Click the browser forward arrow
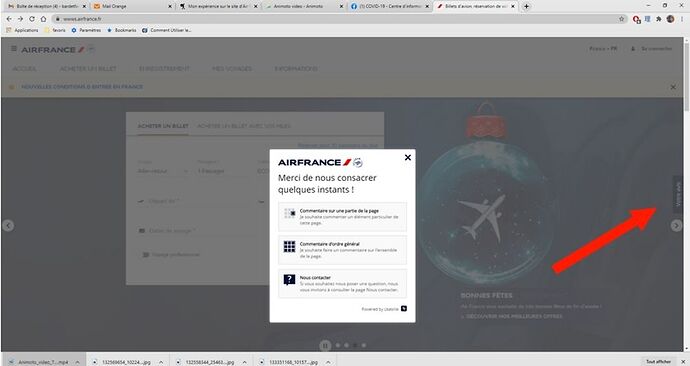The height and width of the screenshot is (366, 690). click(x=20, y=19)
